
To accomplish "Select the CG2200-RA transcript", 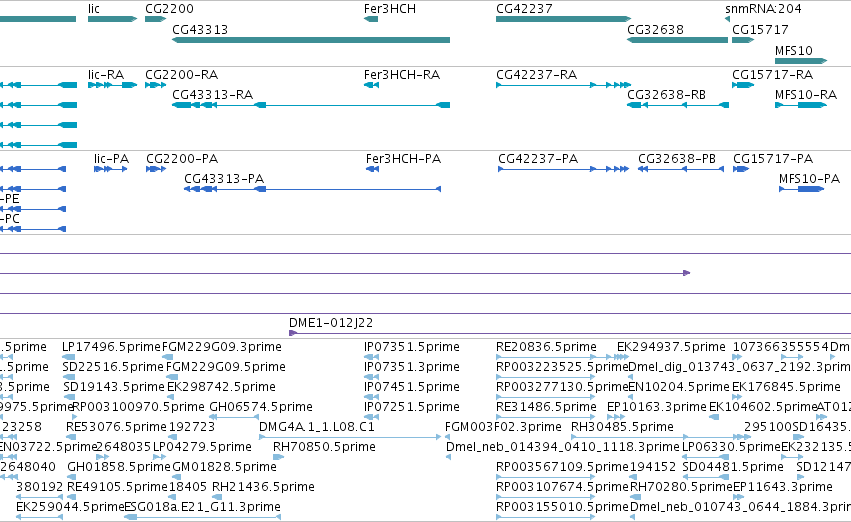I will point(155,85).
